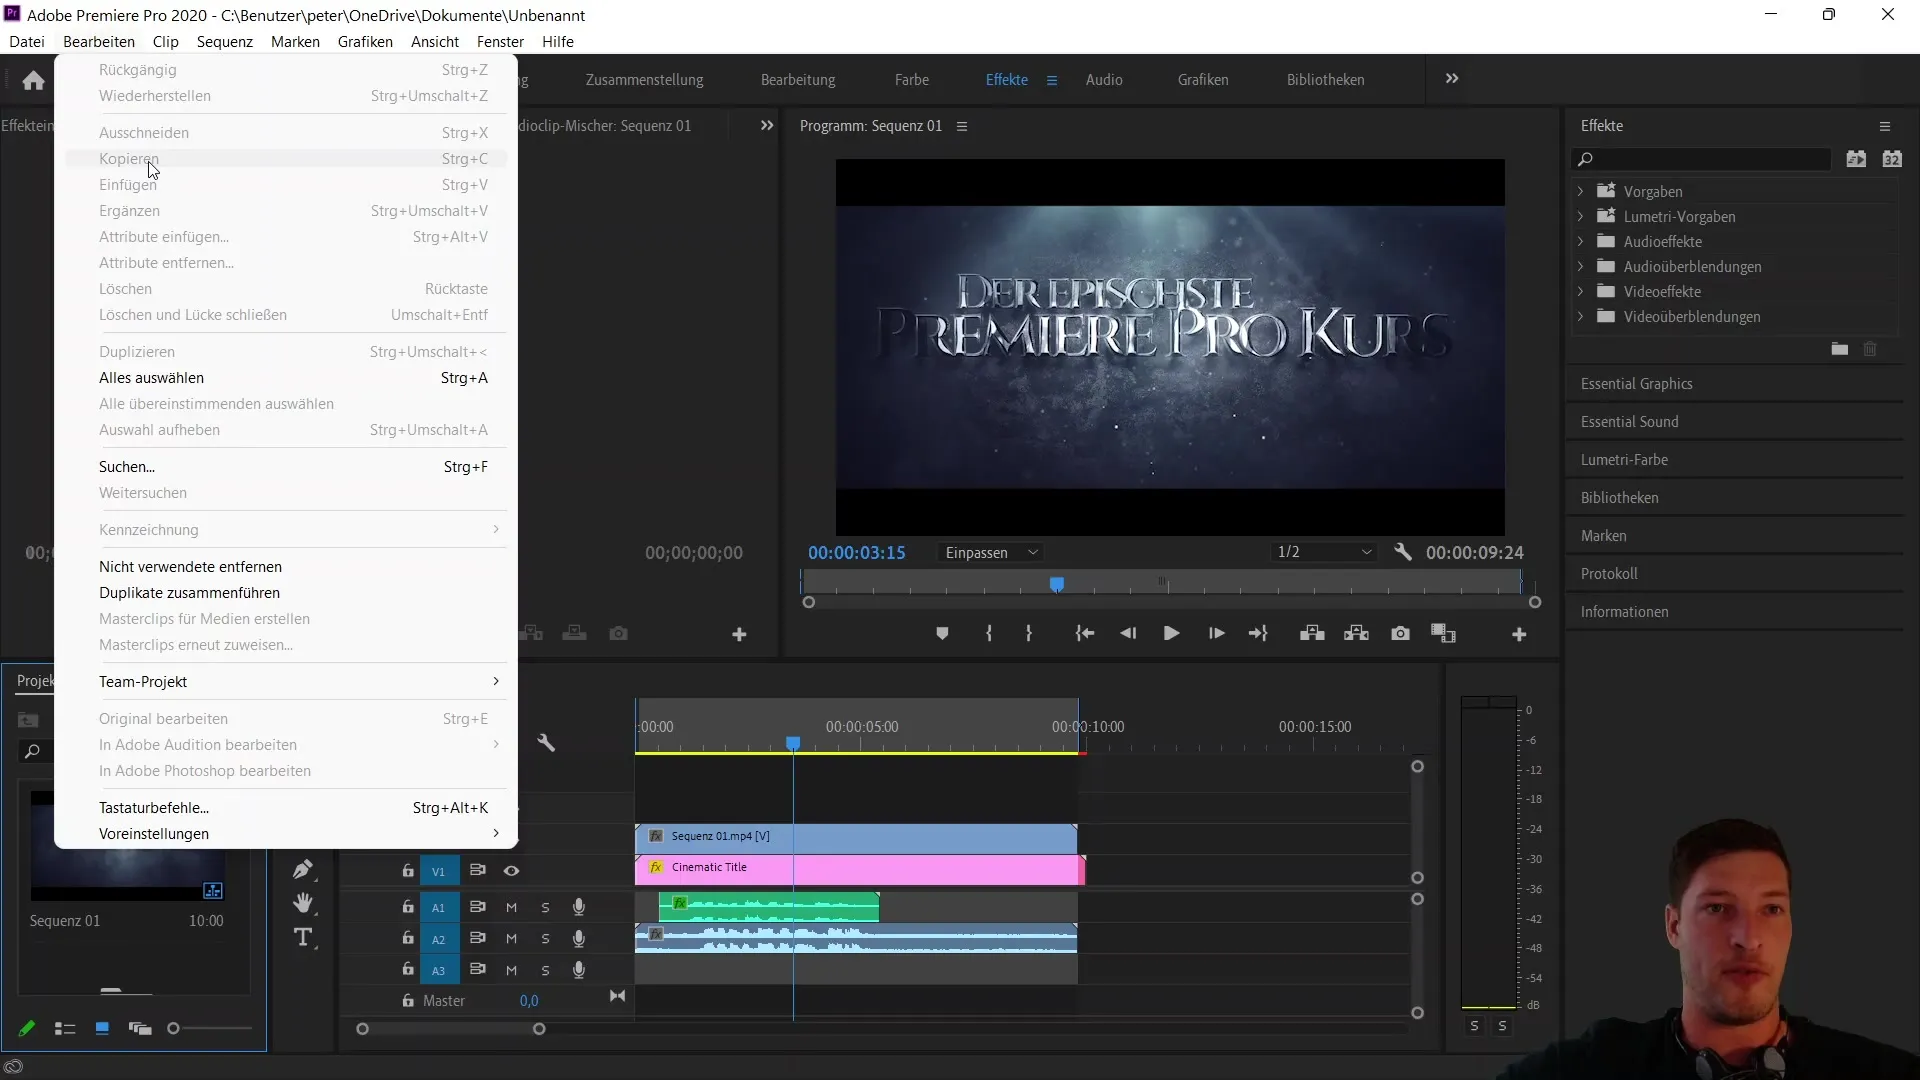Expand the Lumetri-Vorgaben folder
Screen dimensions: 1920x1080
pyautogui.click(x=1580, y=216)
